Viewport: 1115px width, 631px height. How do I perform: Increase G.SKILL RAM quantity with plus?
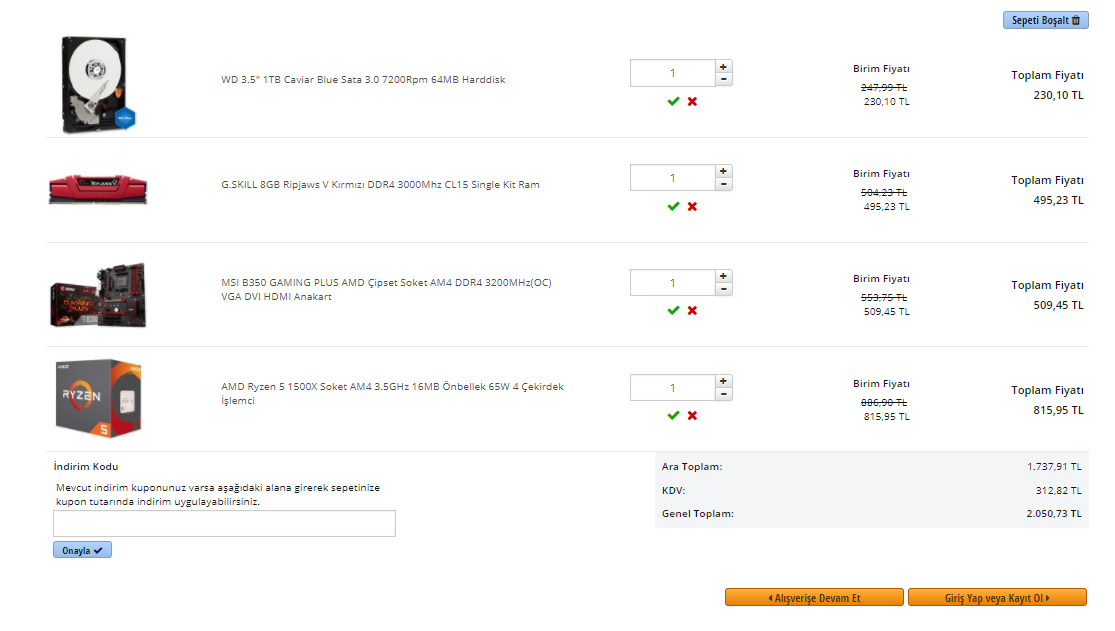tap(723, 171)
